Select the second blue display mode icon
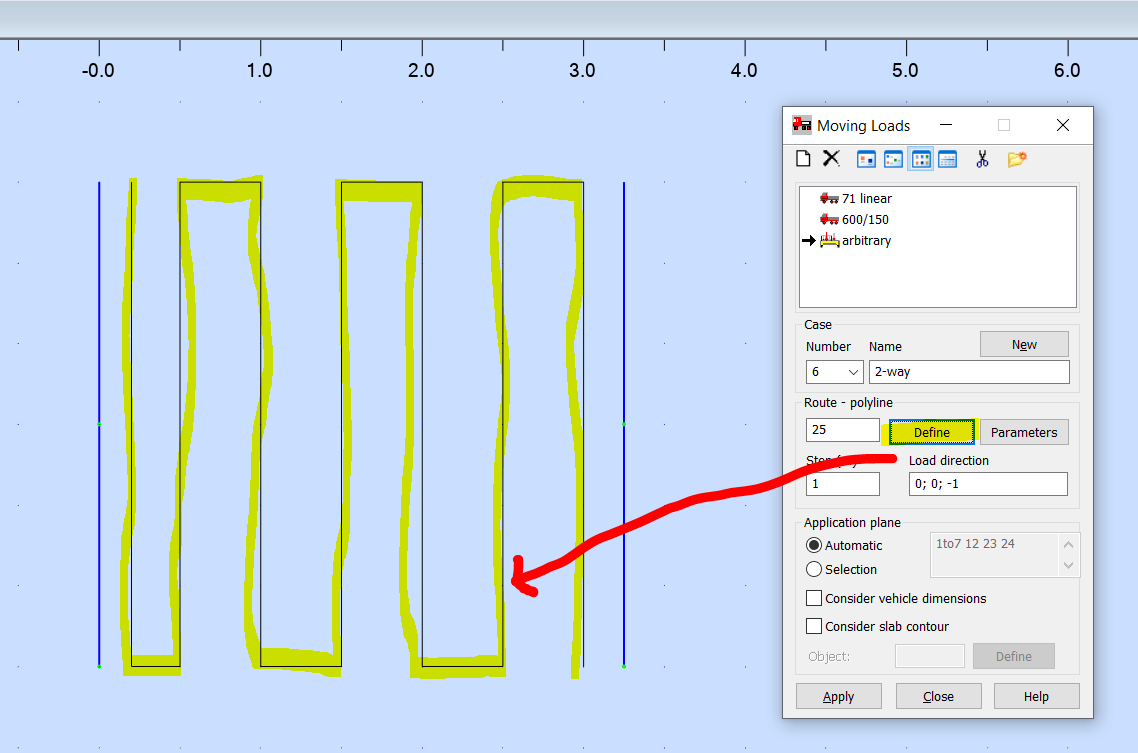Viewport: 1138px width, 753px height. pos(893,158)
